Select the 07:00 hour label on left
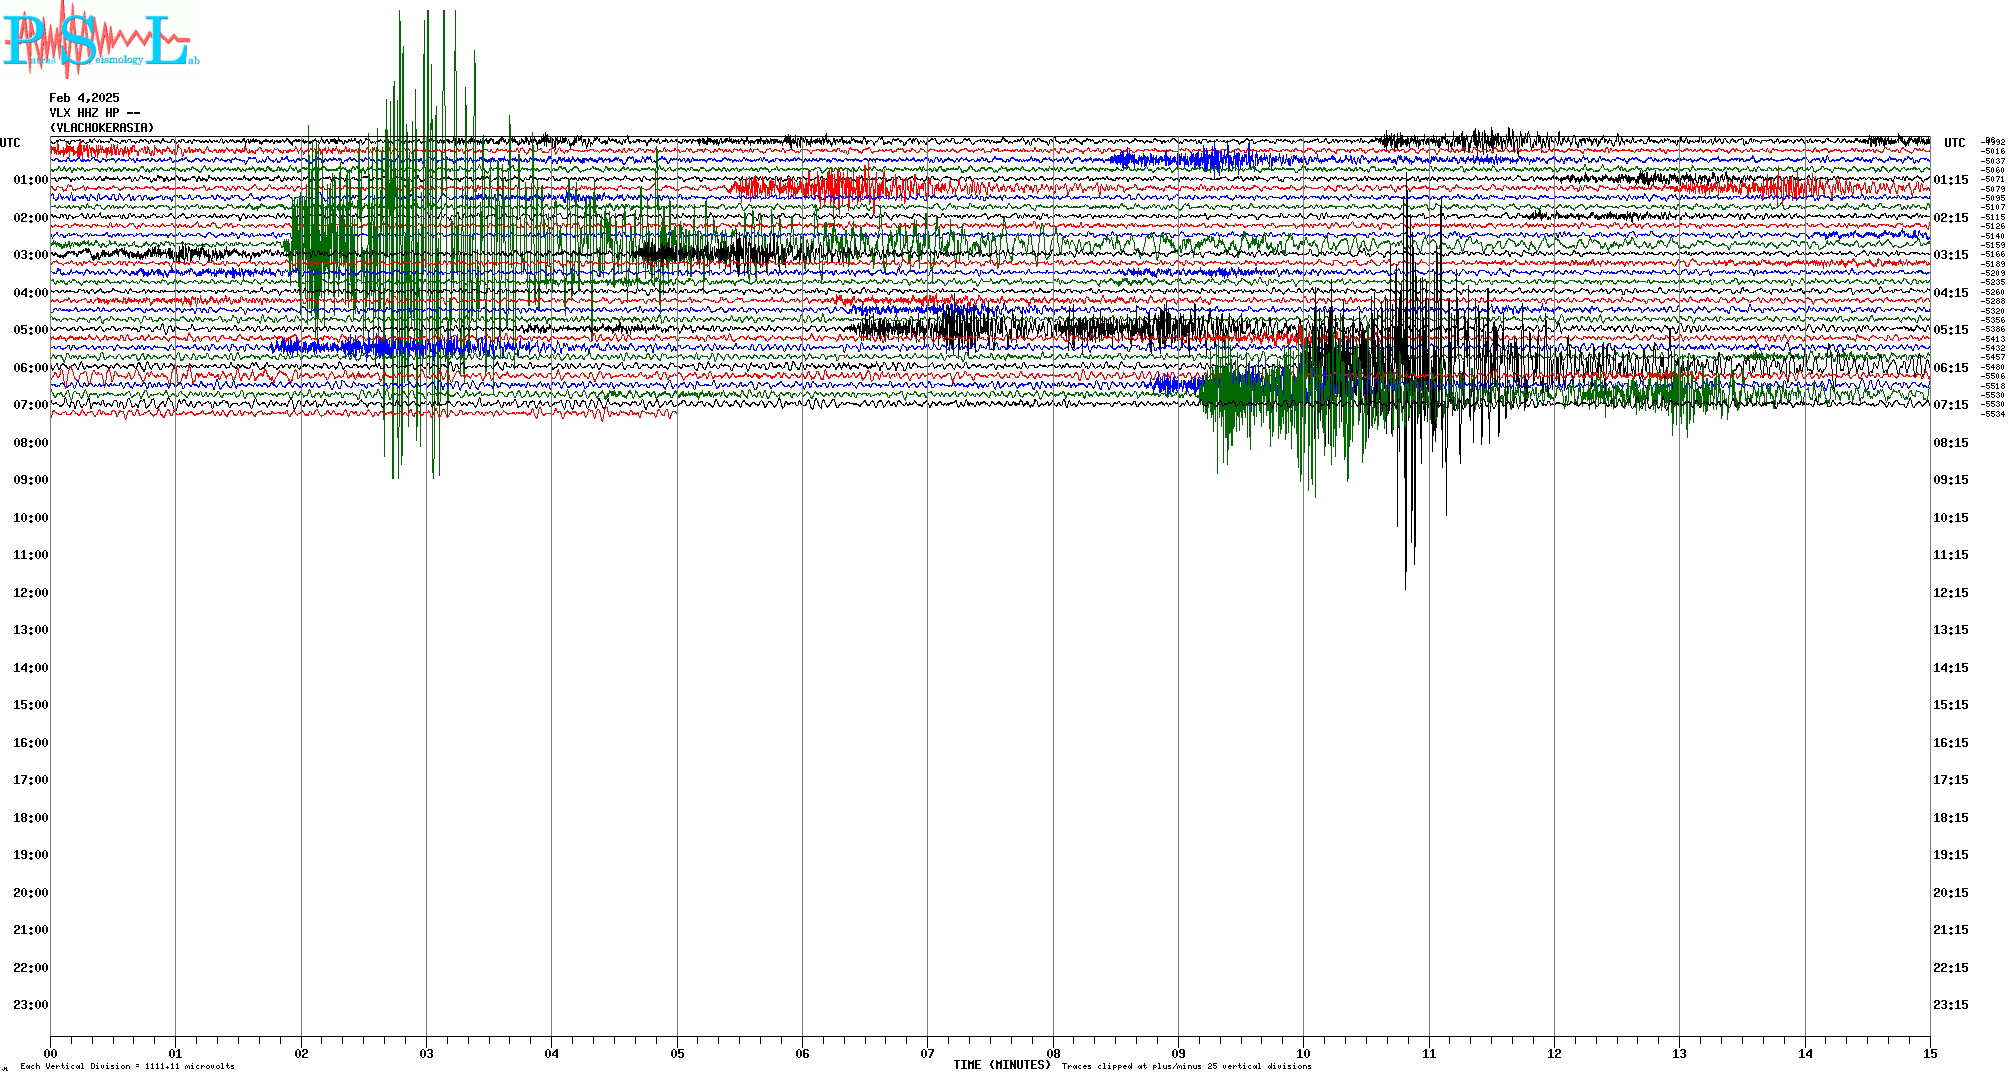This screenshot has height=1080, width=2010. [x=30, y=405]
